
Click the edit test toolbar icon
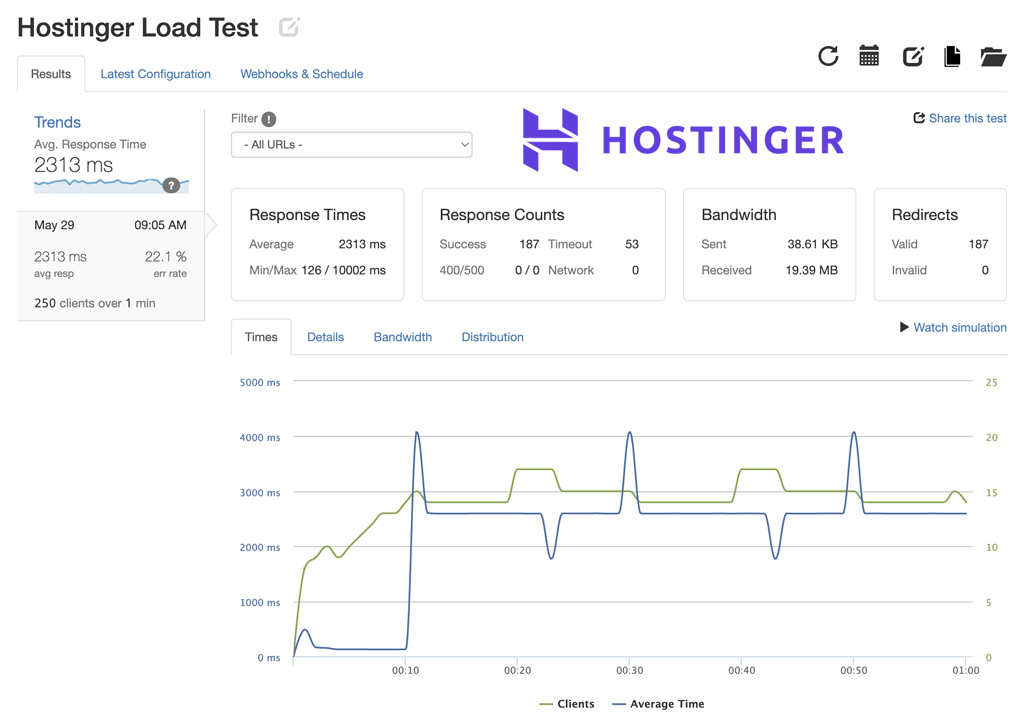[x=913, y=56]
